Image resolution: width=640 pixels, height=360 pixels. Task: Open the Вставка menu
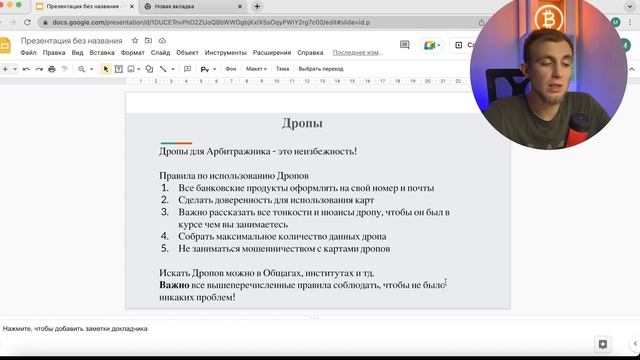click(102, 53)
